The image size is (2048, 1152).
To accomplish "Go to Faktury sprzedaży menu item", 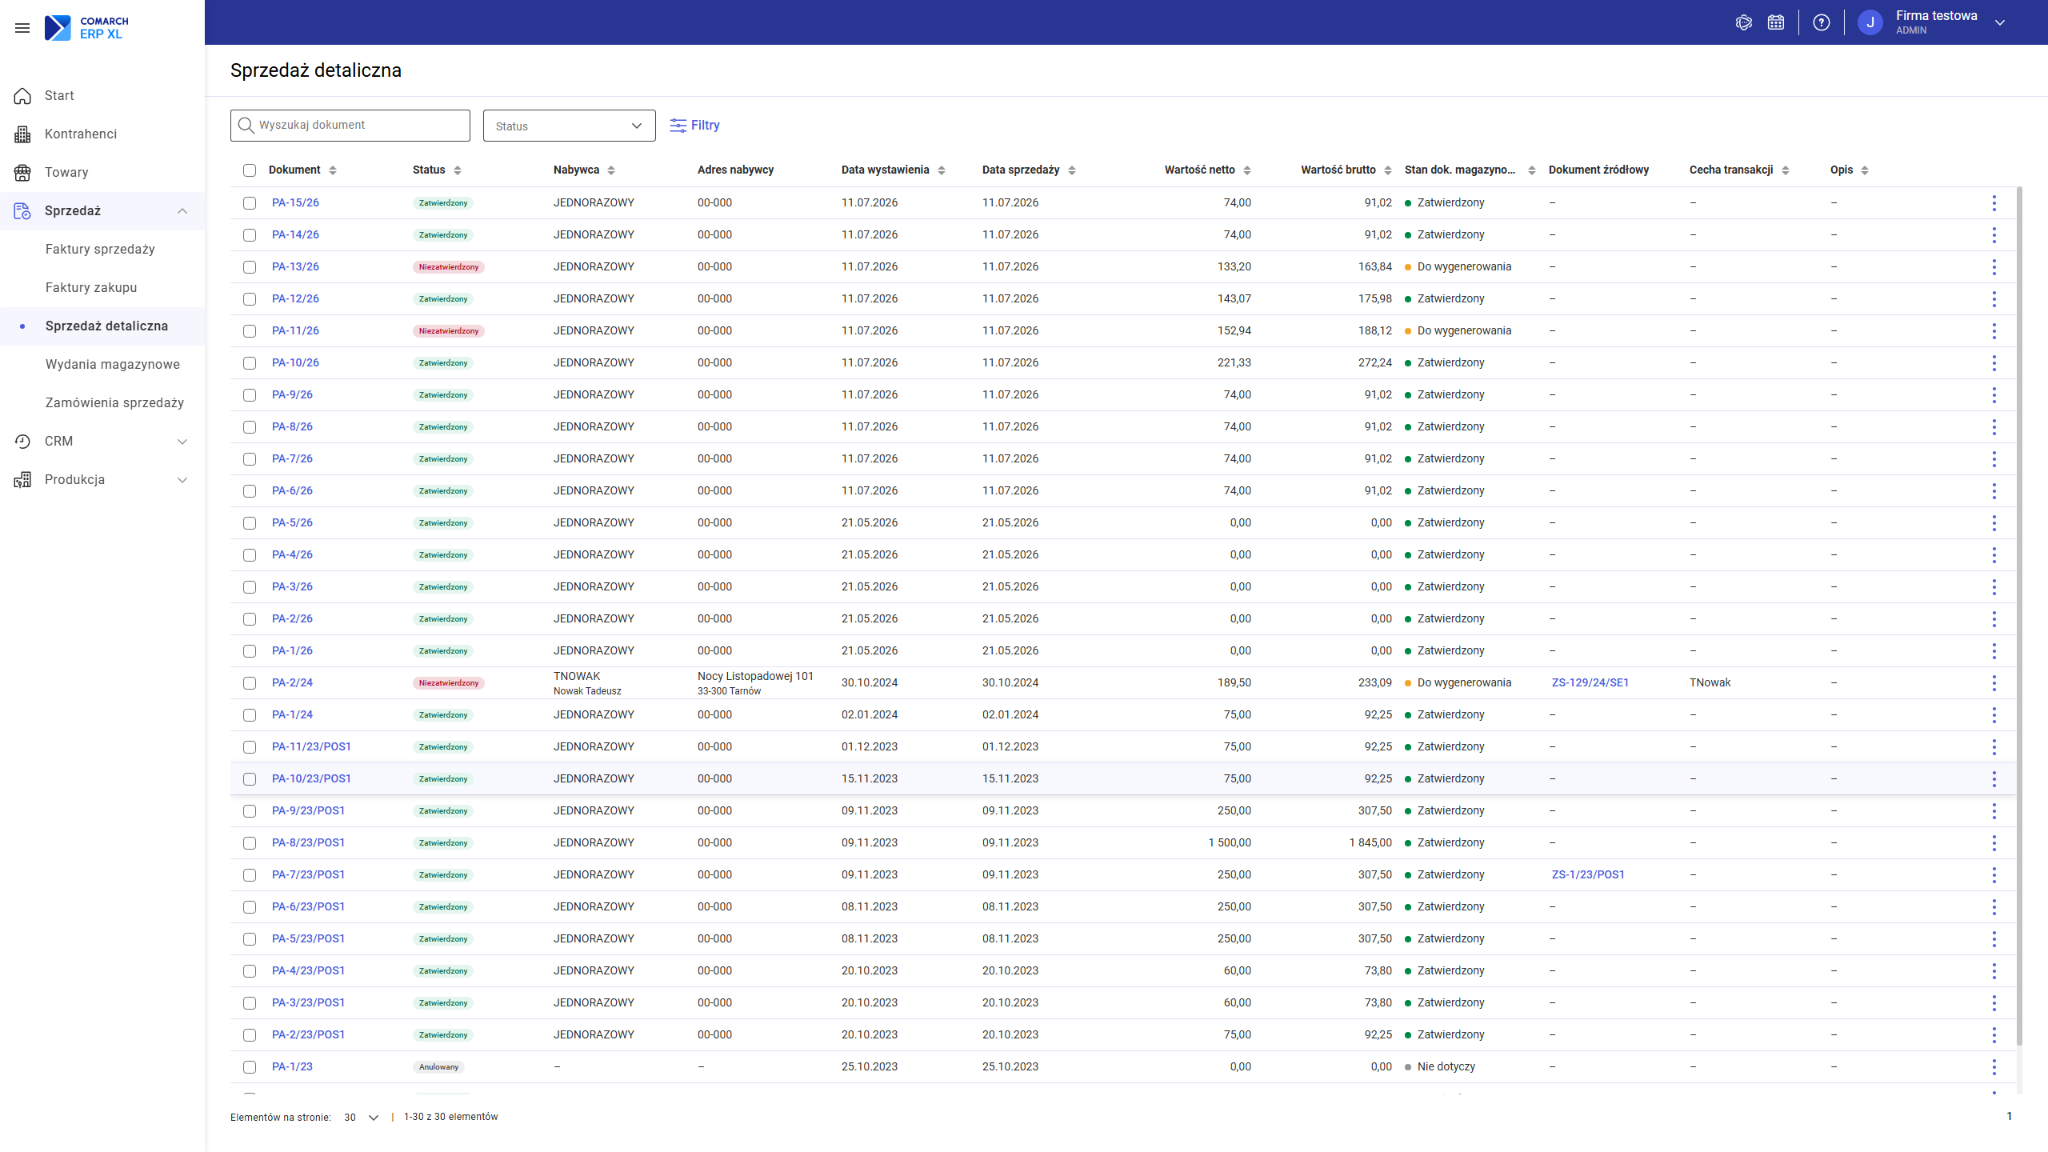I will pos(100,249).
